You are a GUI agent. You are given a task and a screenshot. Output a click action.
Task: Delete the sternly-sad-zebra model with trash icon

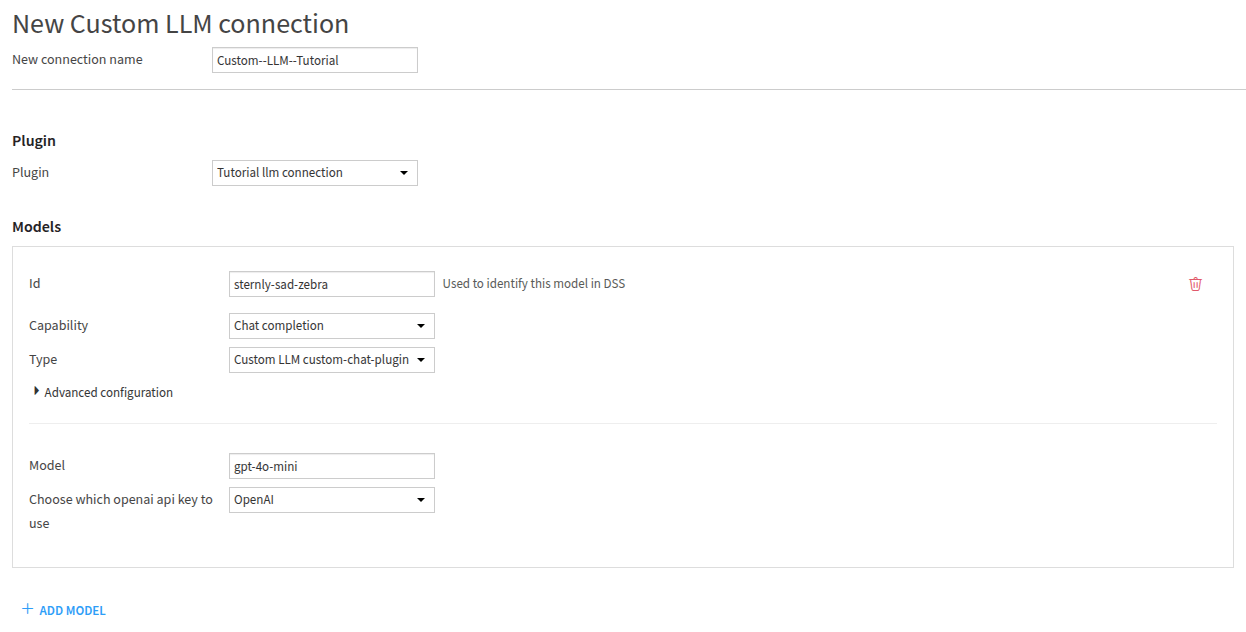tap(1195, 284)
